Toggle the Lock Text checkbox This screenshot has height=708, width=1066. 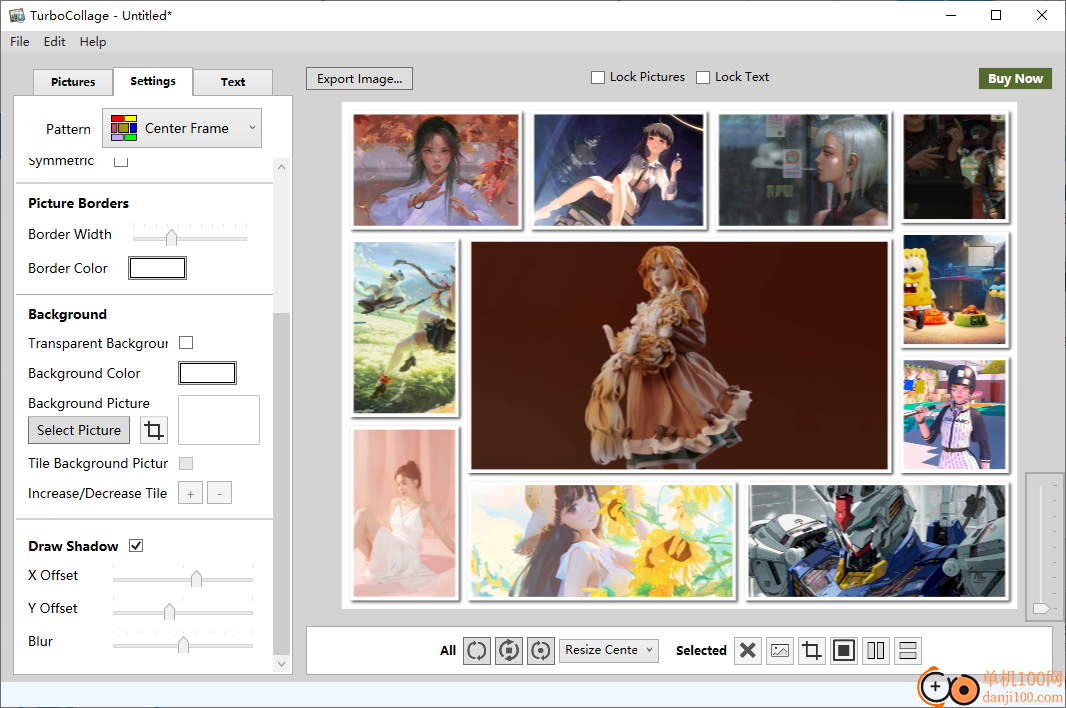click(703, 78)
